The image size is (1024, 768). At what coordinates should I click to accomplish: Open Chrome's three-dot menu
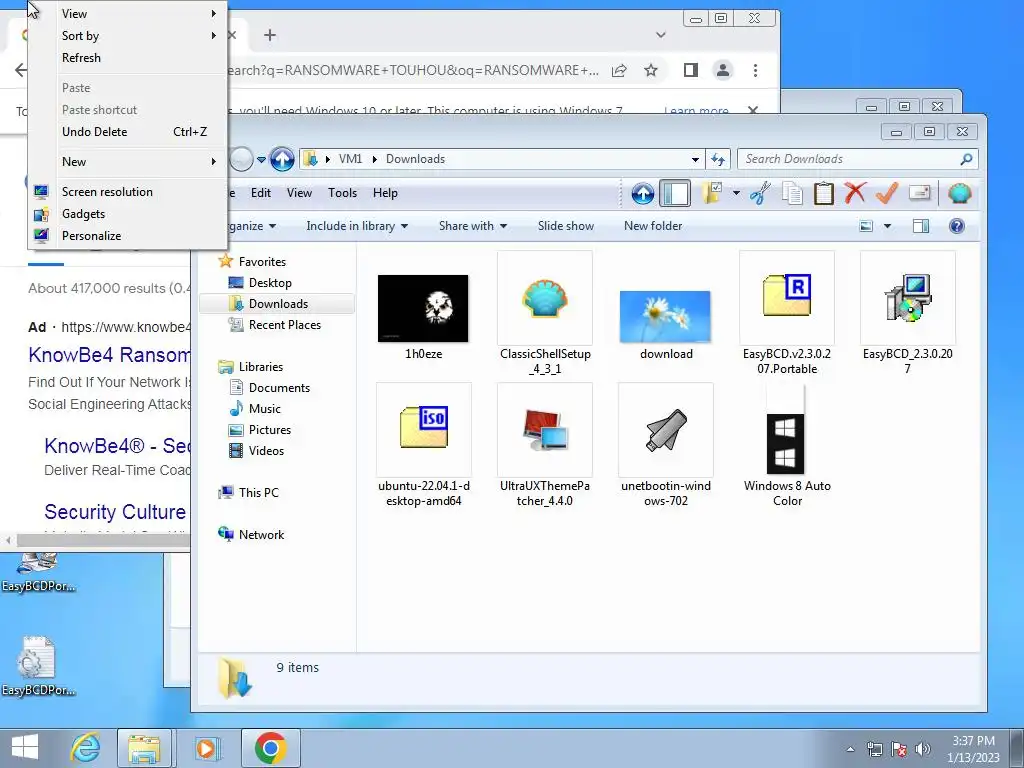point(756,71)
